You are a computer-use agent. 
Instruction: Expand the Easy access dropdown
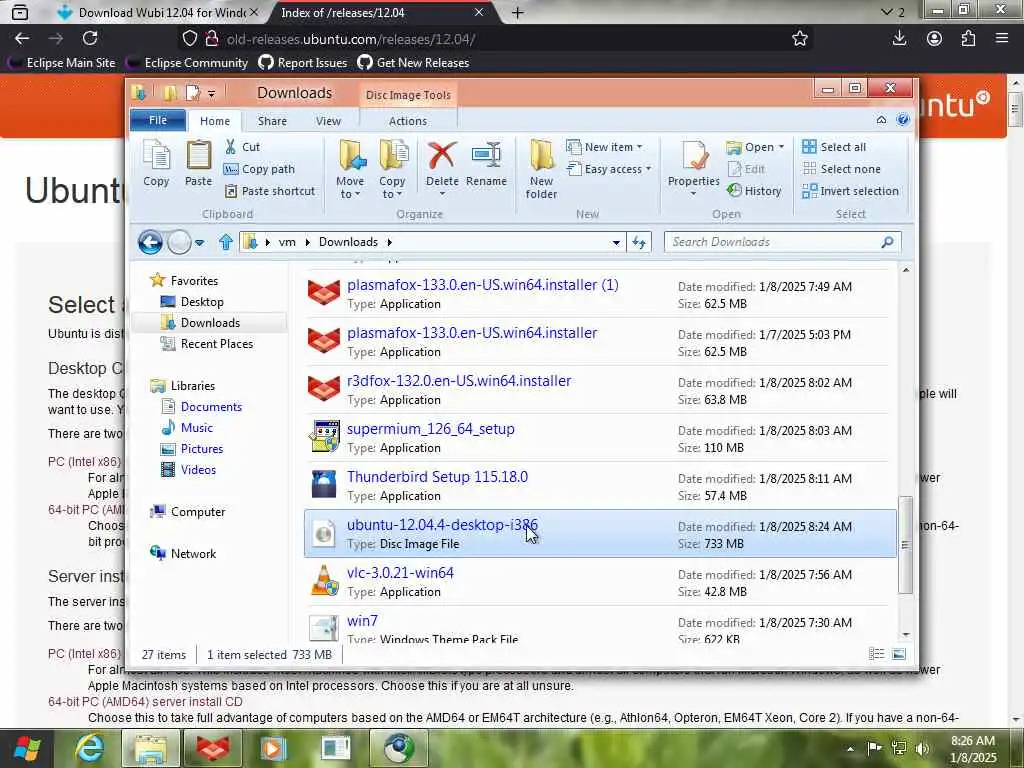(609, 169)
